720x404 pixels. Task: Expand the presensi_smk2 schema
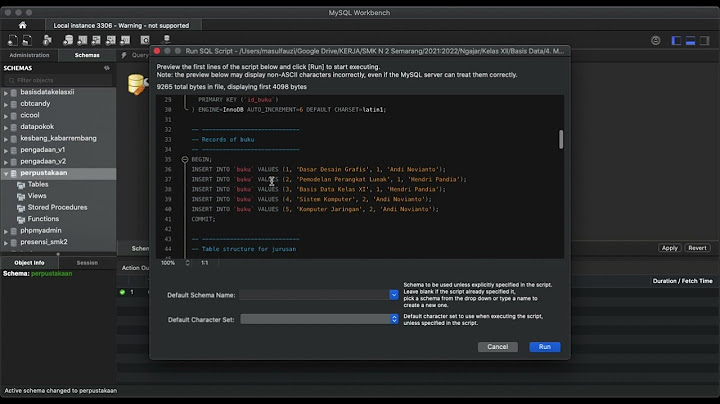tap(6, 242)
